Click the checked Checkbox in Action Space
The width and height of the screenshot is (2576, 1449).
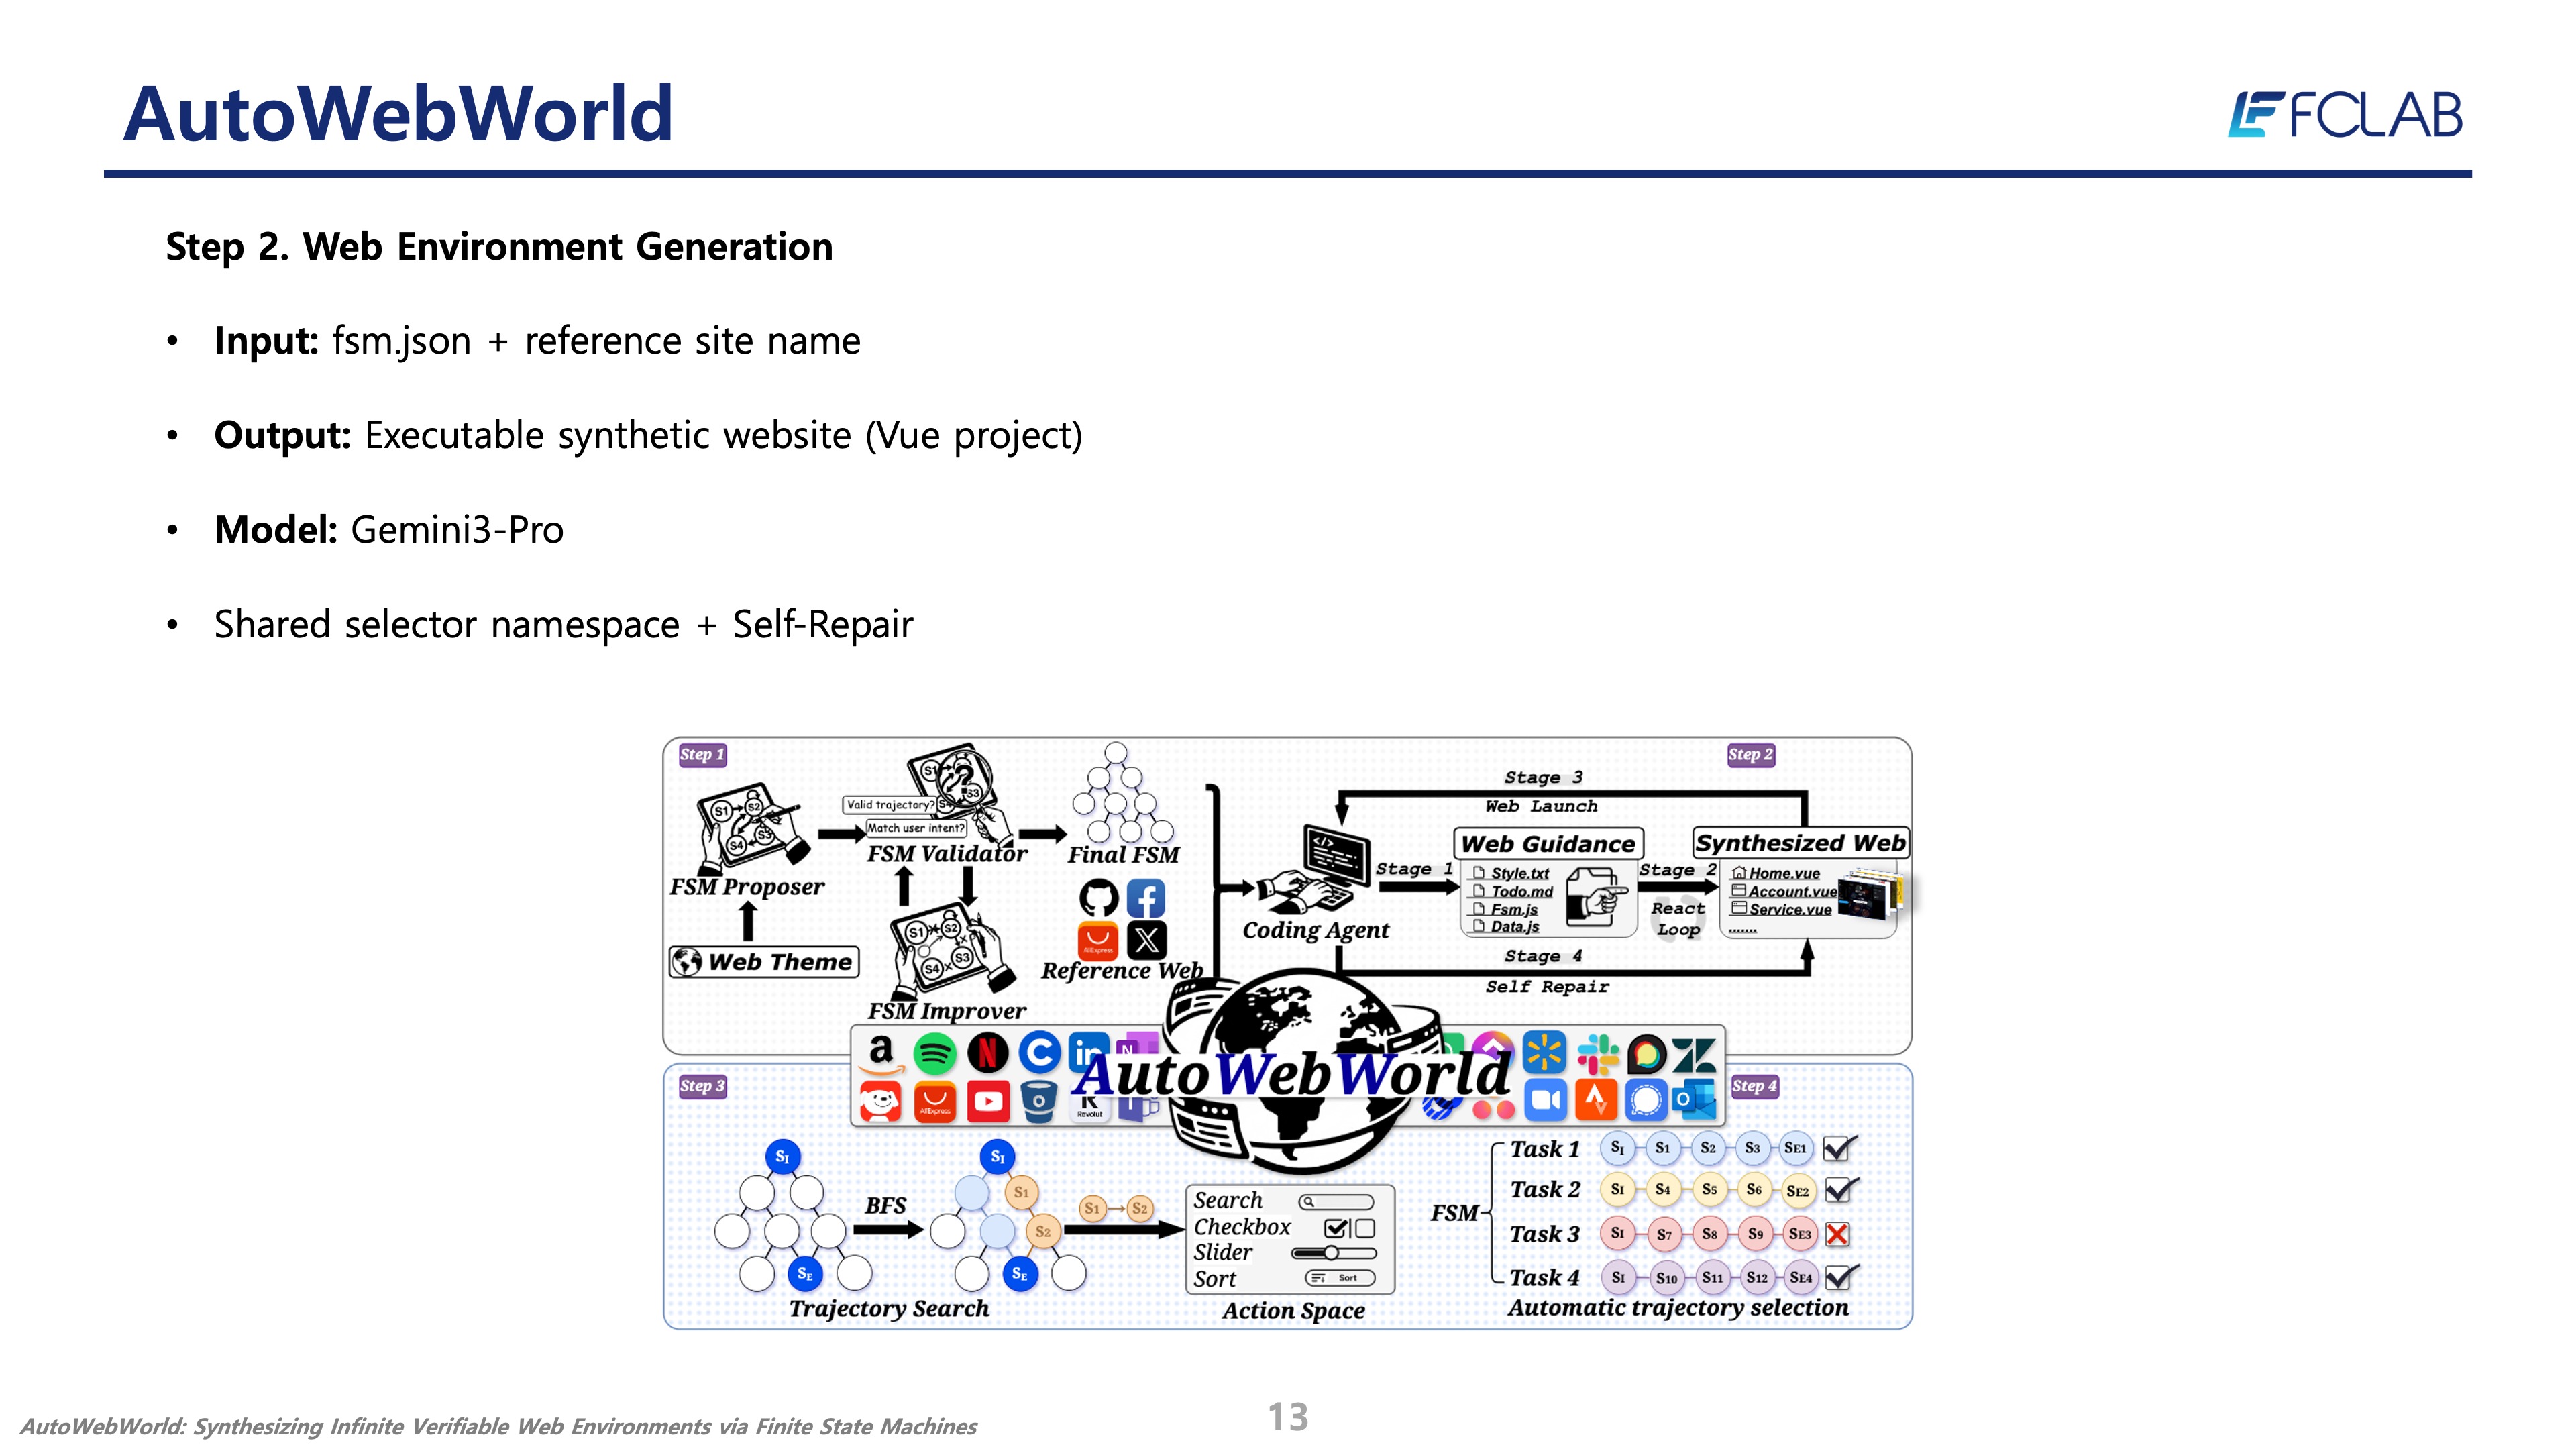[x=1335, y=1228]
